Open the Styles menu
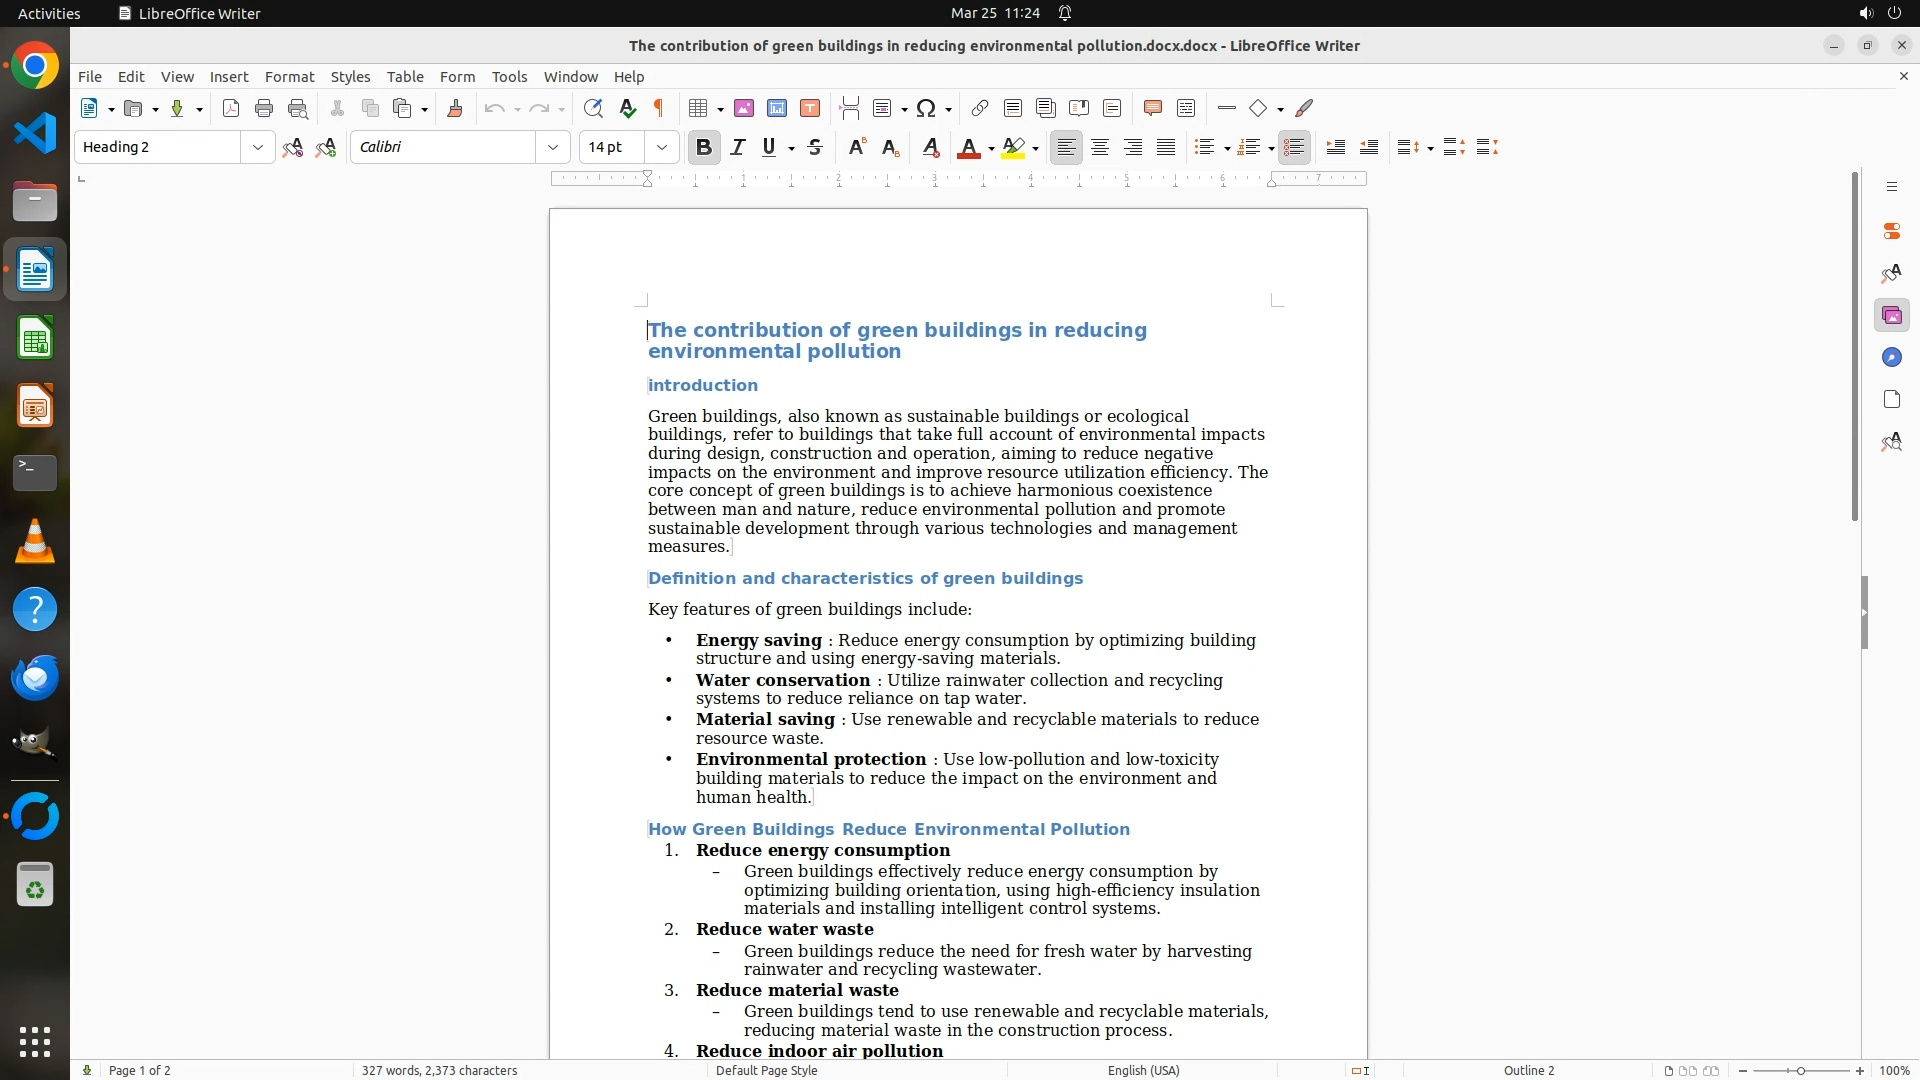This screenshot has width=1920, height=1080. point(350,77)
